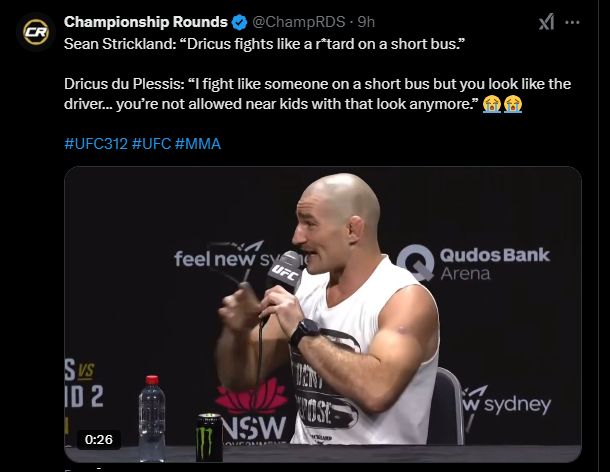Open the #UFC hashtag
This screenshot has height=472, width=610.
click(x=151, y=144)
